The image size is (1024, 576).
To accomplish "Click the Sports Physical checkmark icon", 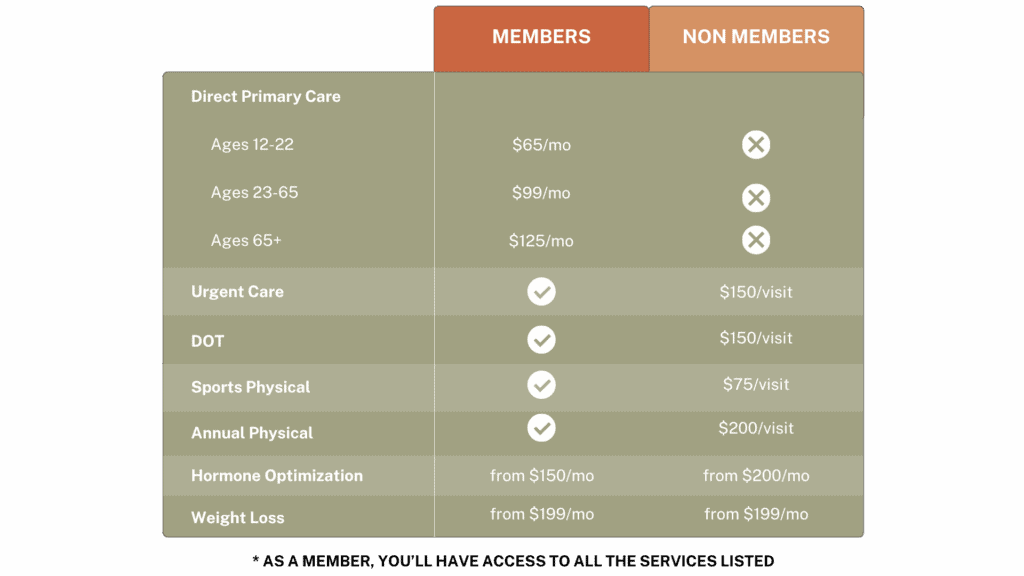I will [x=541, y=385].
